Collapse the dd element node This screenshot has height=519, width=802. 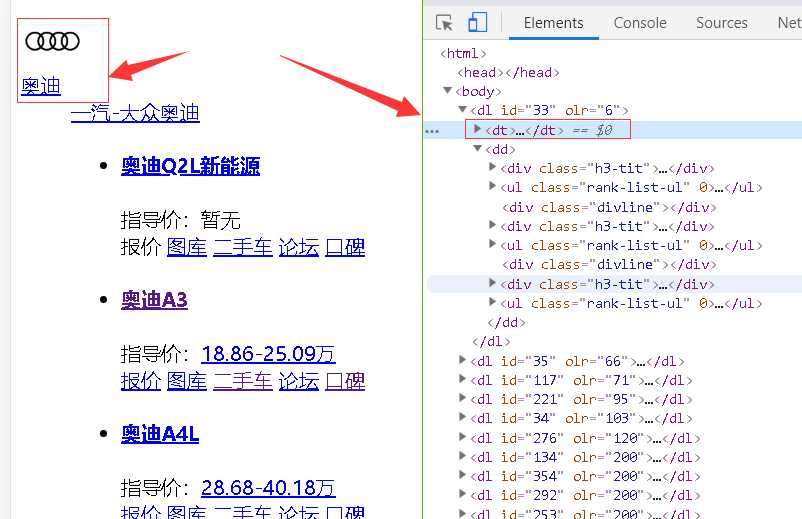click(477, 149)
